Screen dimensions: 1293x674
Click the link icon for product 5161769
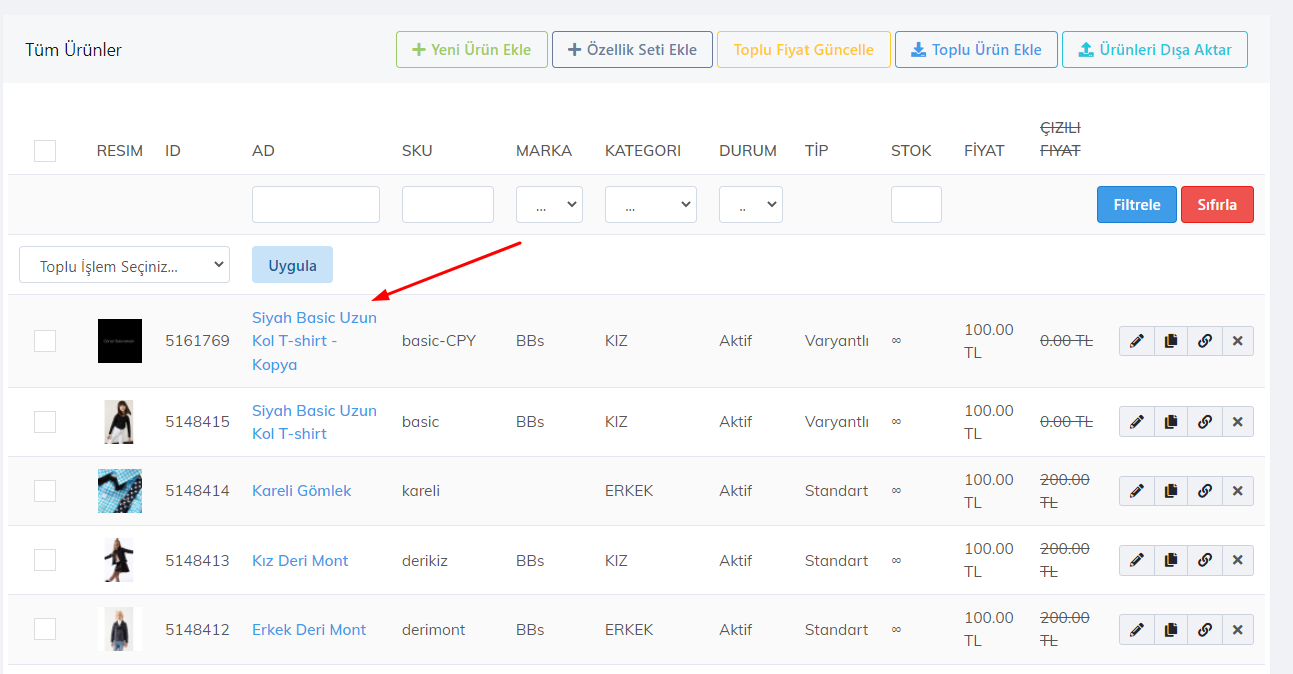(1204, 341)
